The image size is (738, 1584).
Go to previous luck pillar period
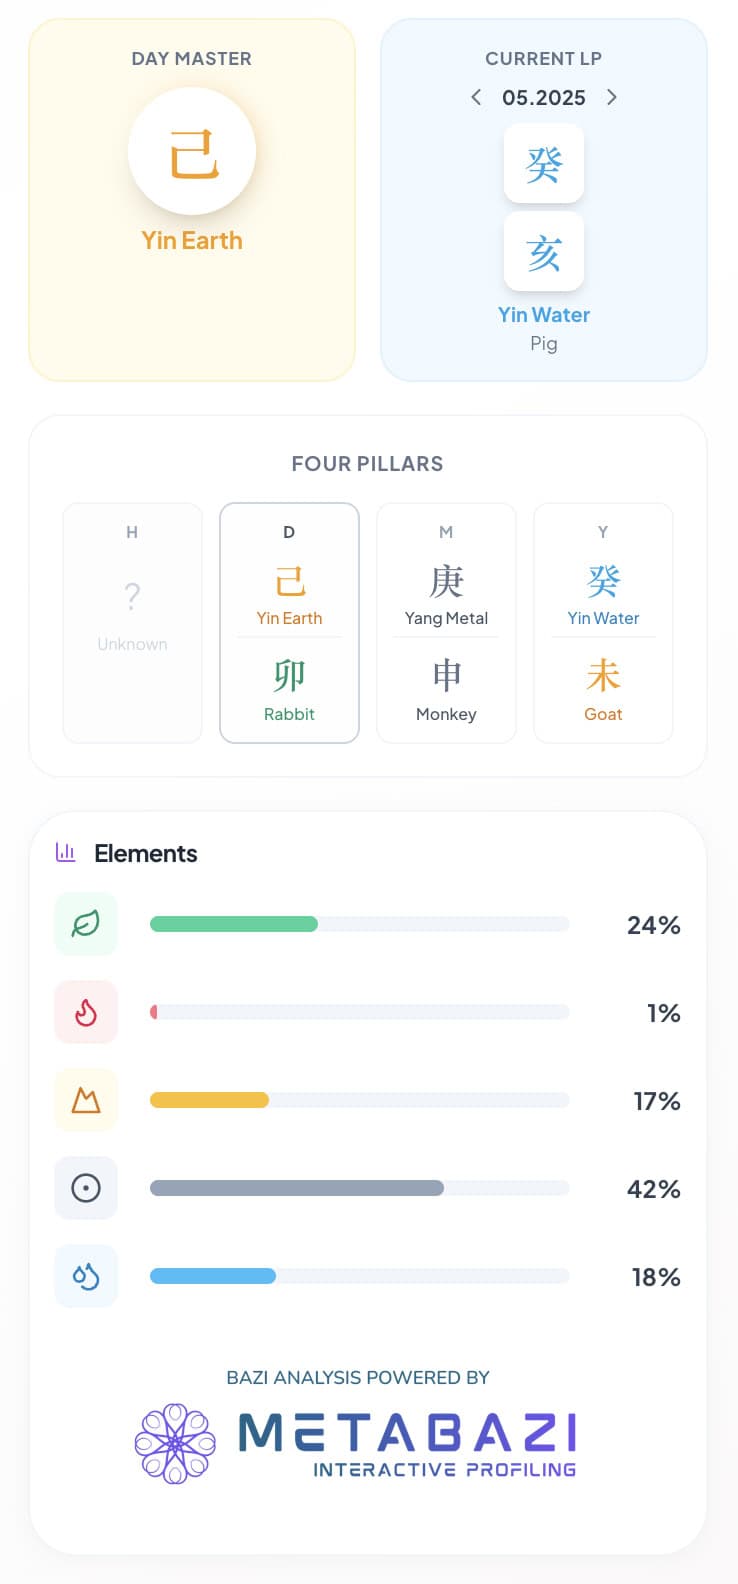click(476, 97)
